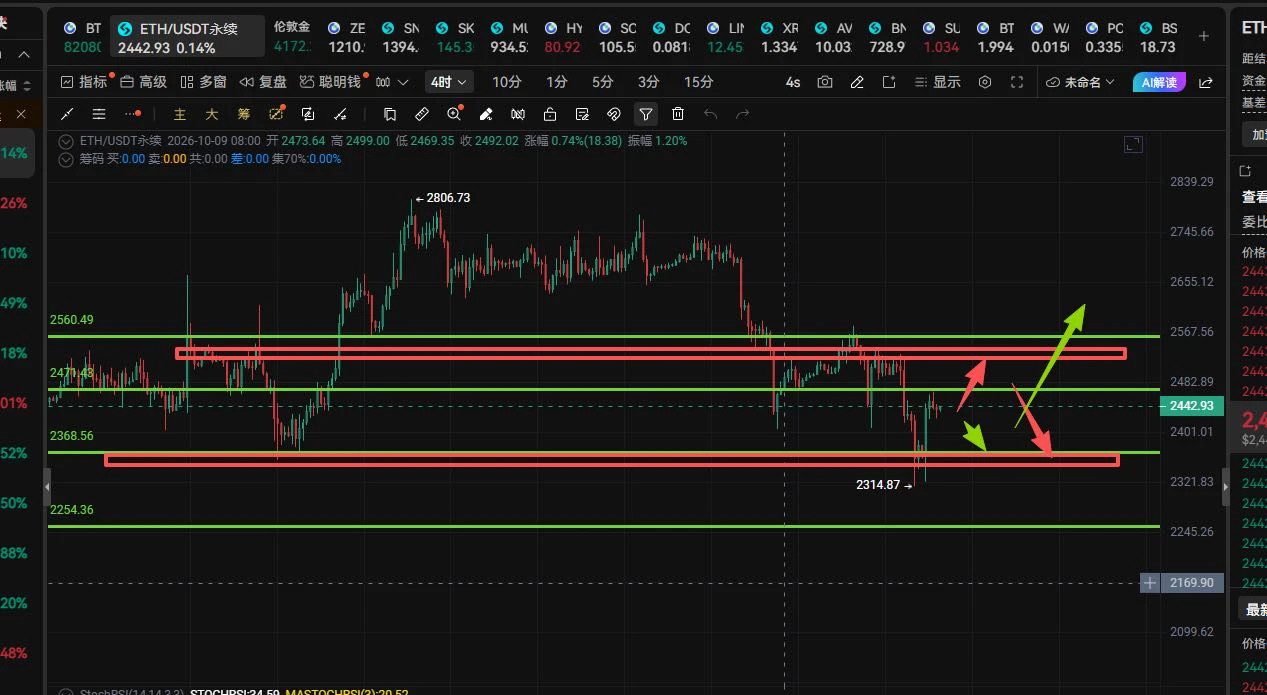1267x695 pixels.
Task: Click the pencil edit icon in top toolbar
Action: [x=857, y=82]
